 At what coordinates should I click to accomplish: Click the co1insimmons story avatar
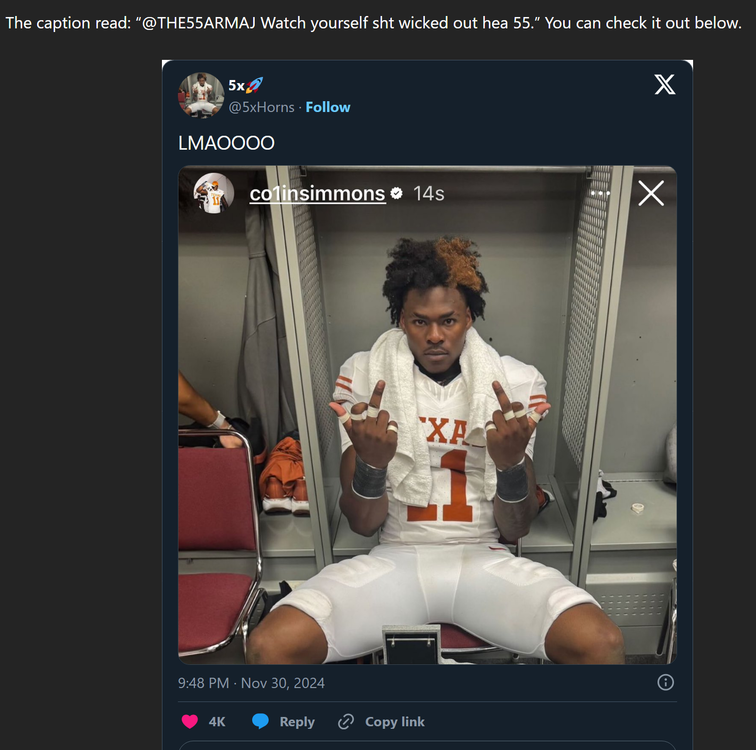click(x=214, y=193)
